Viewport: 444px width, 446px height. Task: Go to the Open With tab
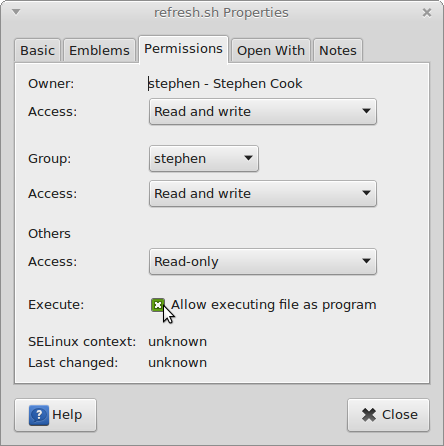point(271,50)
